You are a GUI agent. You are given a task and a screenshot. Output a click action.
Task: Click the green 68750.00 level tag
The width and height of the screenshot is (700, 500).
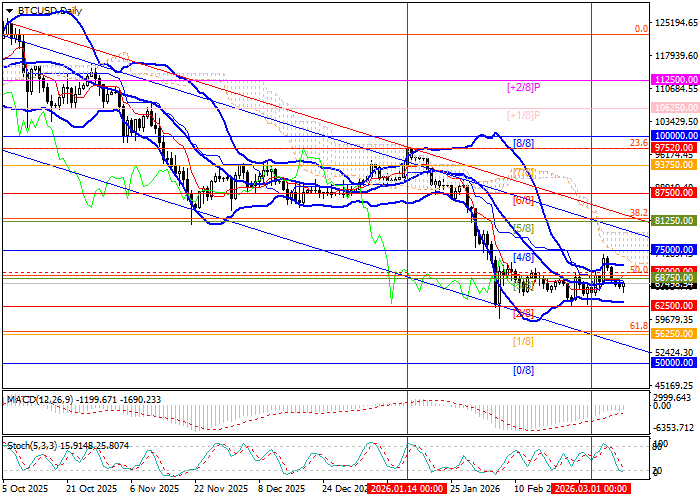675,278
